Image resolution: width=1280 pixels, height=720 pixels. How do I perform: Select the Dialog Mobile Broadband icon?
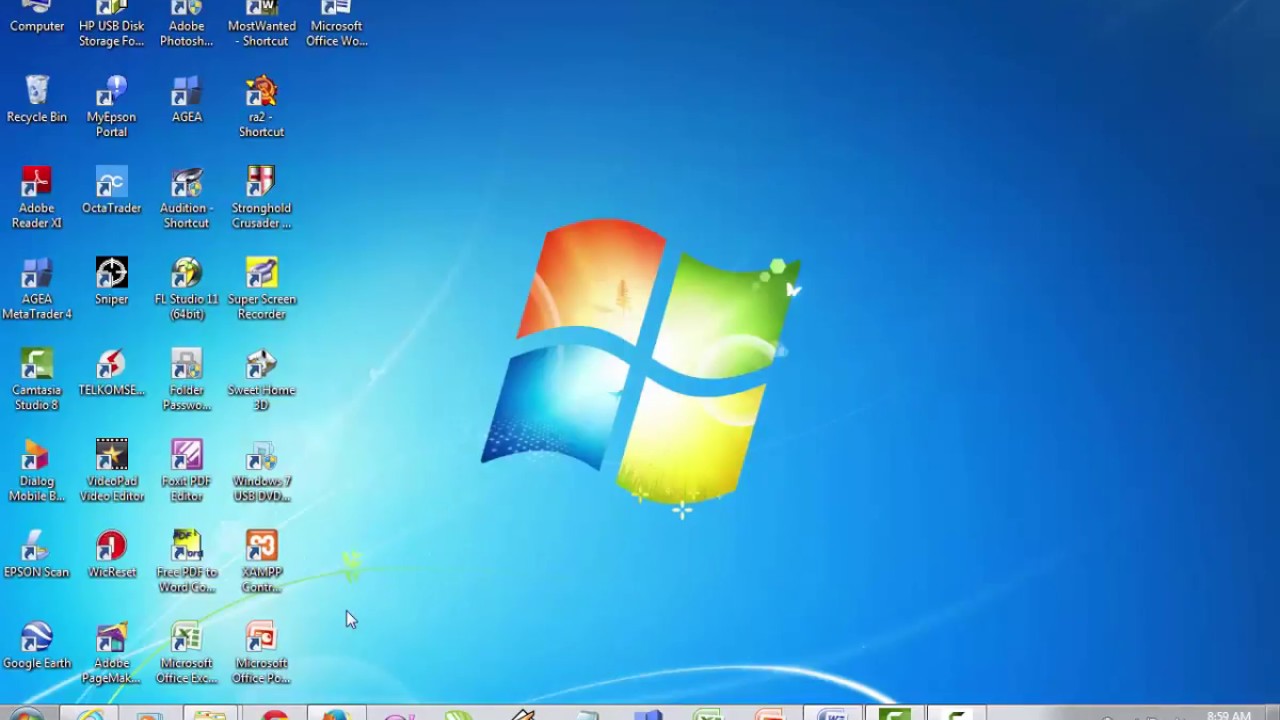[37, 470]
